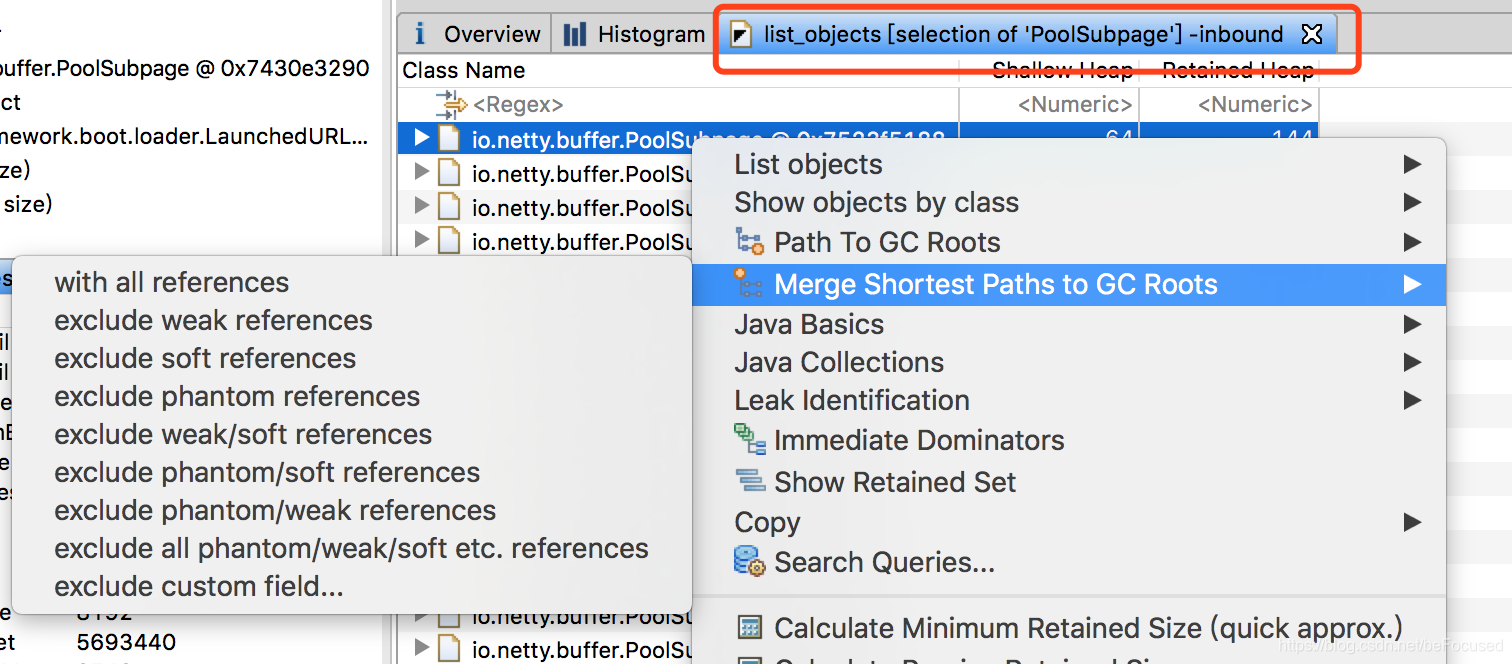Open the List objects submenu arrow
This screenshot has height=664, width=1512.
click(x=1412, y=164)
